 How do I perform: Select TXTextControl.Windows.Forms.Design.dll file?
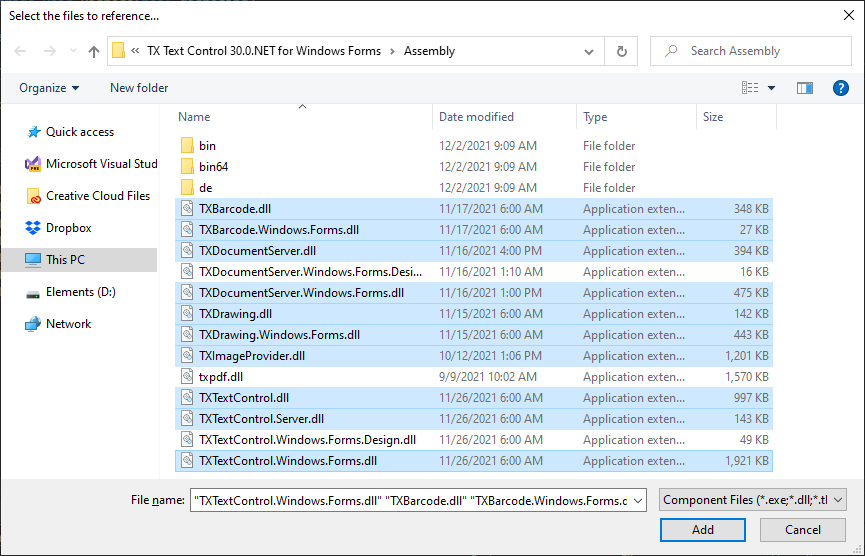[x=474, y=440]
